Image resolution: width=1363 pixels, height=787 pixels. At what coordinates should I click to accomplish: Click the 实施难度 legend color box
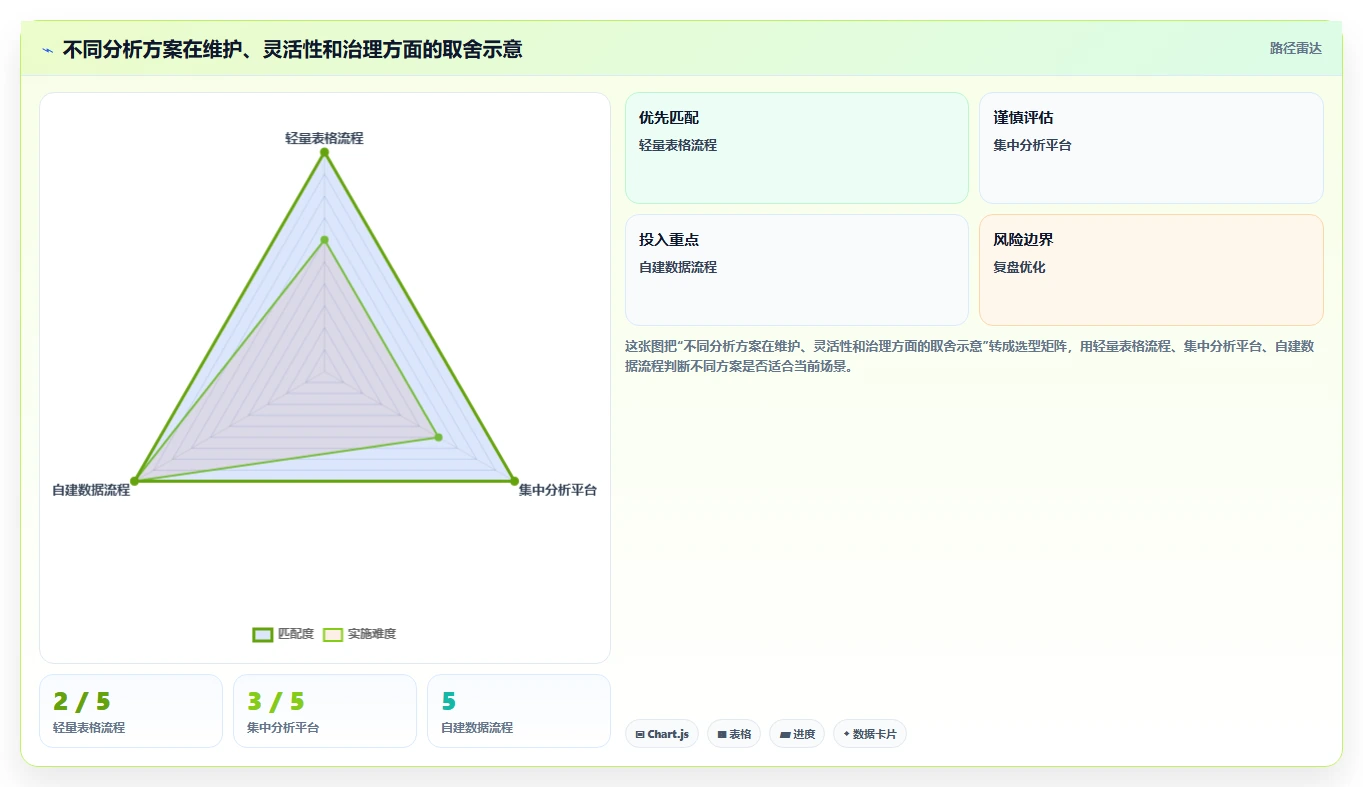point(333,634)
